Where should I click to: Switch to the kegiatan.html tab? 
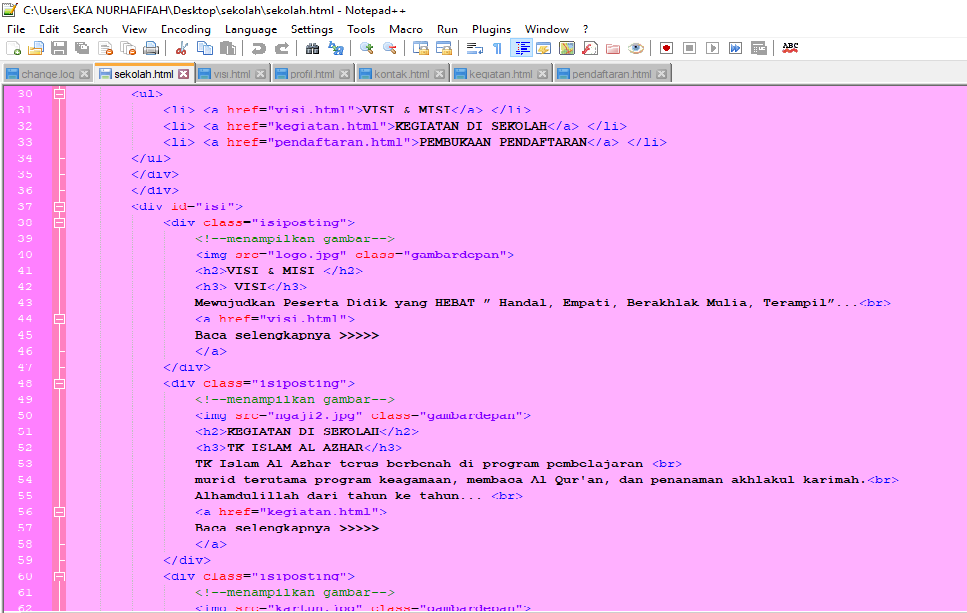click(x=500, y=73)
